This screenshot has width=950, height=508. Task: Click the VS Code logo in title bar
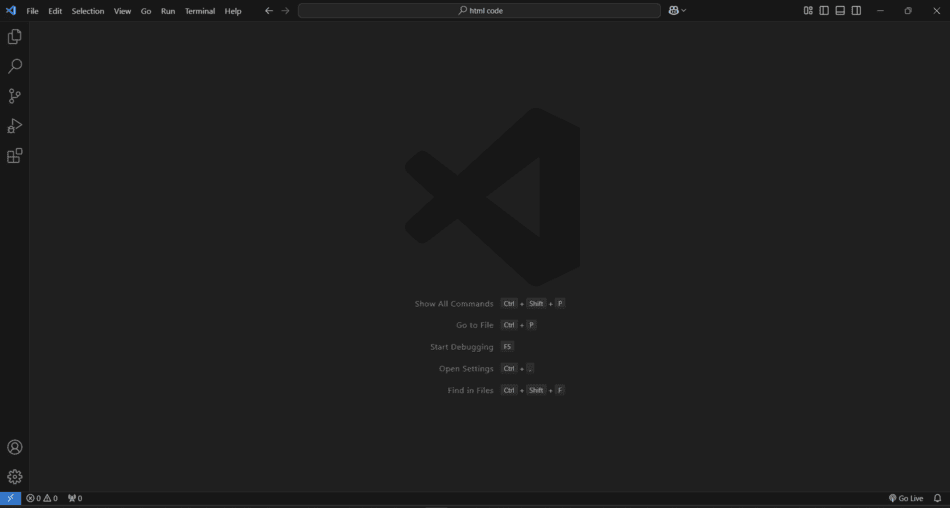11,10
